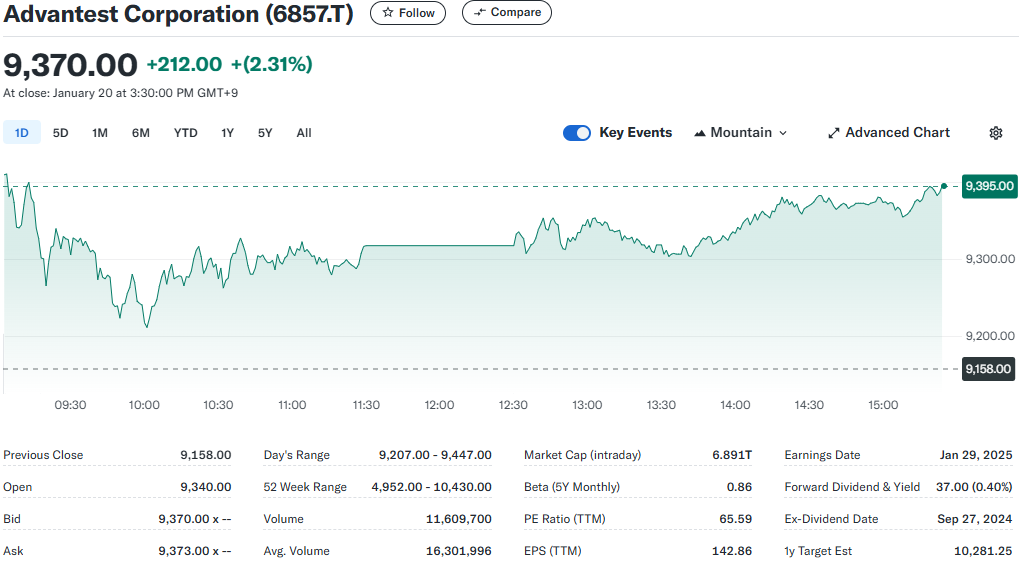Click the current price 9,395.00 label
Screen dimensions: 1025x576
pyautogui.click(x=989, y=186)
